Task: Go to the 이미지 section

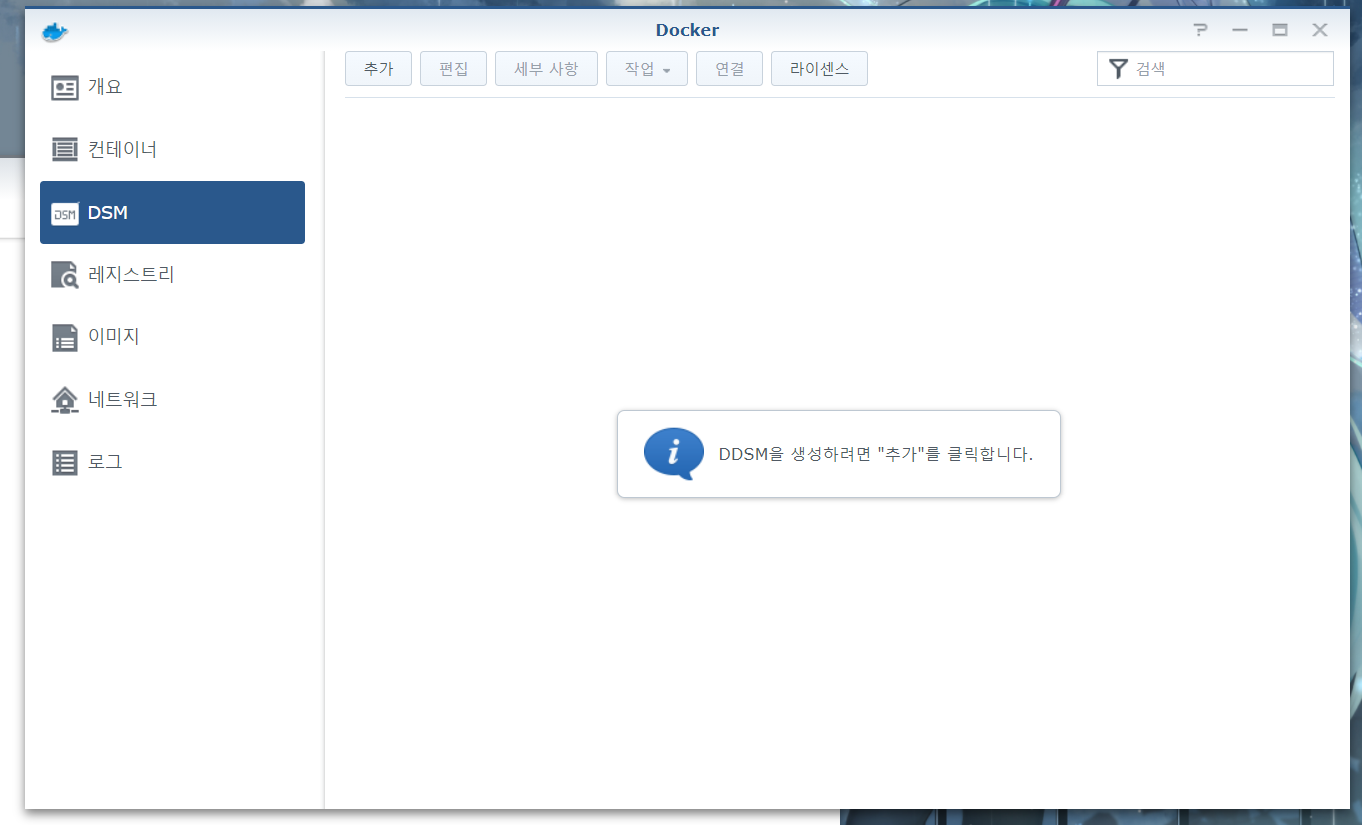Action: [x=172, y=337]
